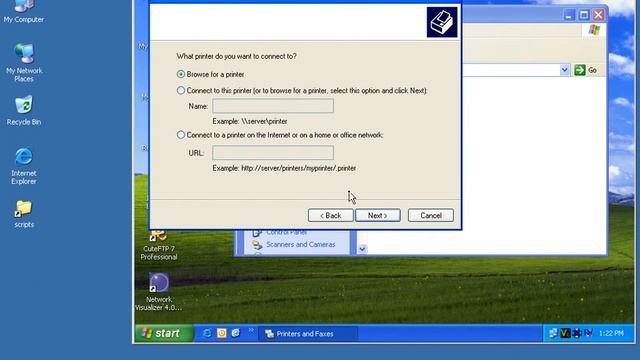Click the printer wizard header icon
The image size is (640, 360).
click(x=442, y=22)
